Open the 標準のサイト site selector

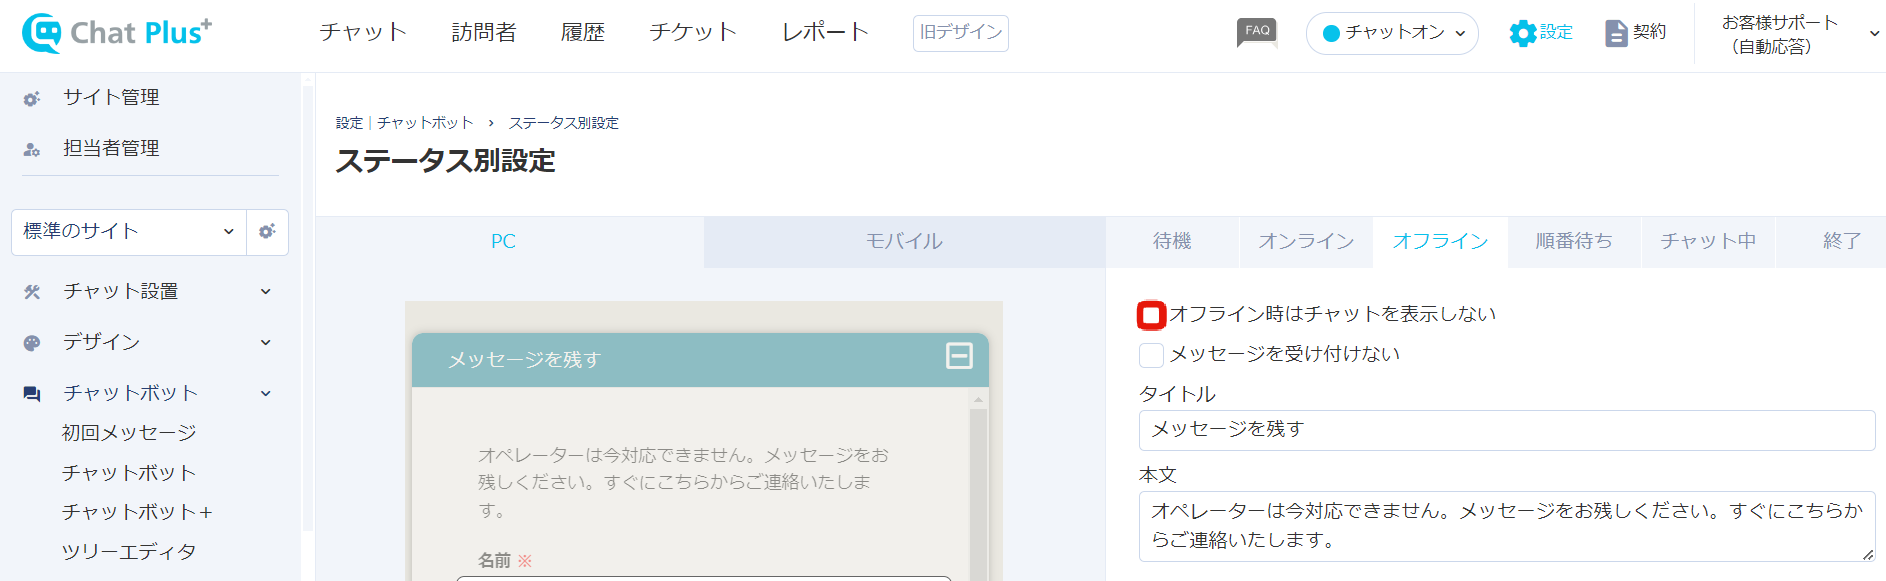click(x=129, y=232)
